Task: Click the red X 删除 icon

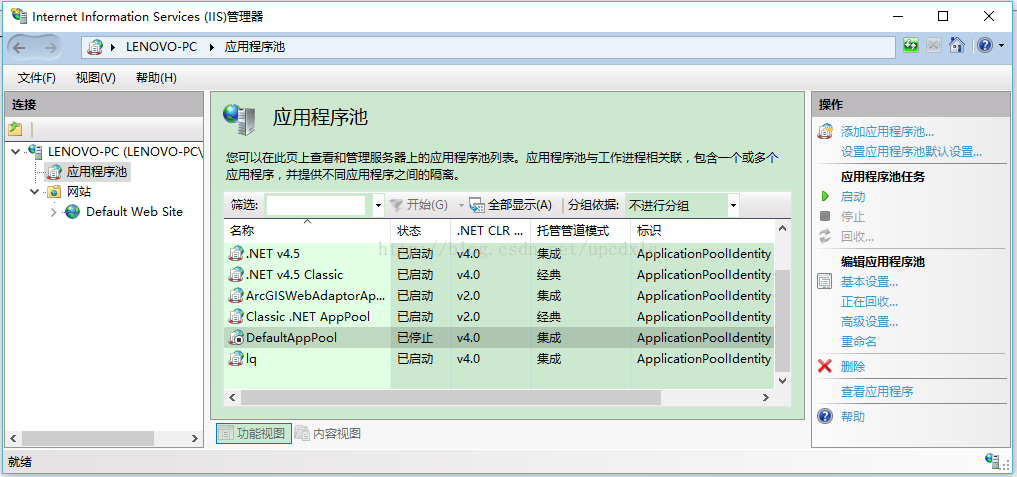Action: click(x=825, y=366)
